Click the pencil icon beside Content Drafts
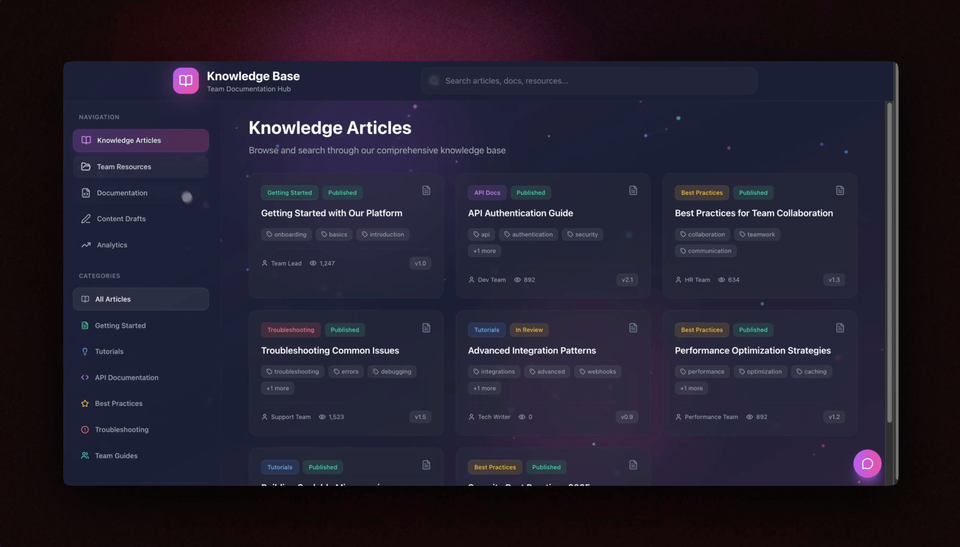 86,219
